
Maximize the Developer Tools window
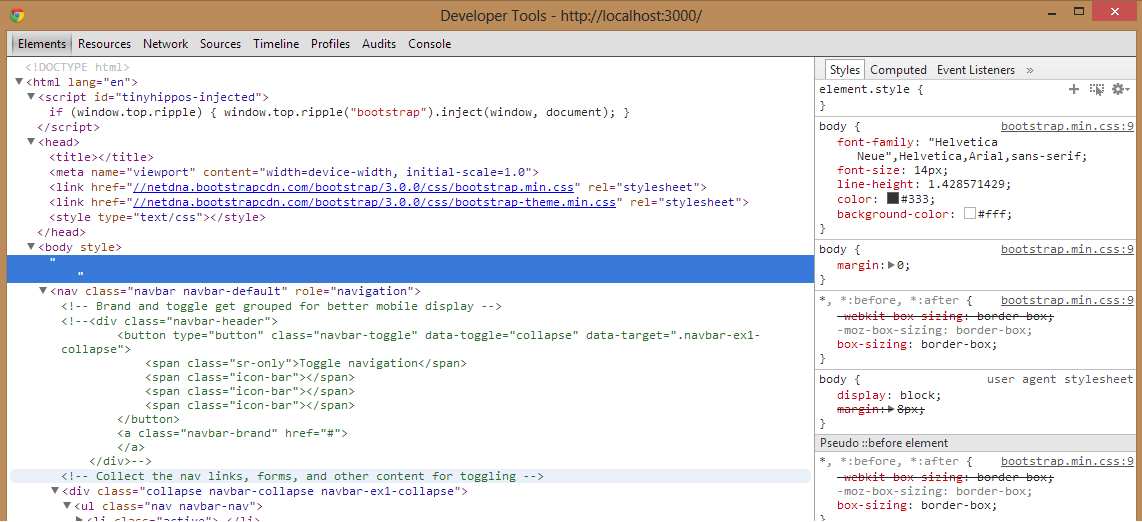point(1079,10)
